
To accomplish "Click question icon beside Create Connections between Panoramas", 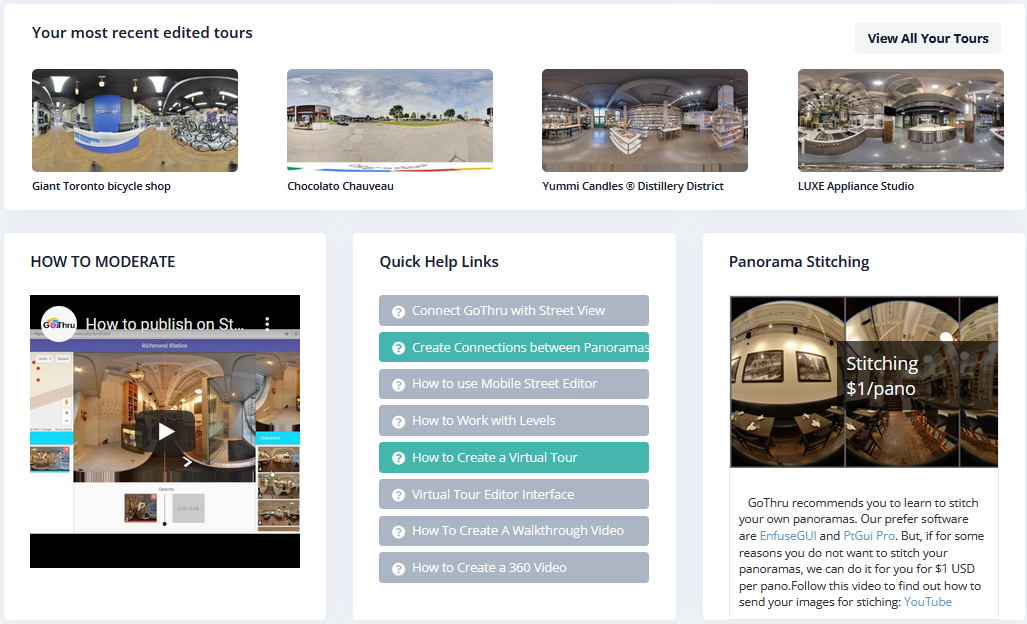I will pyautogui.click(x=398, y=348).
